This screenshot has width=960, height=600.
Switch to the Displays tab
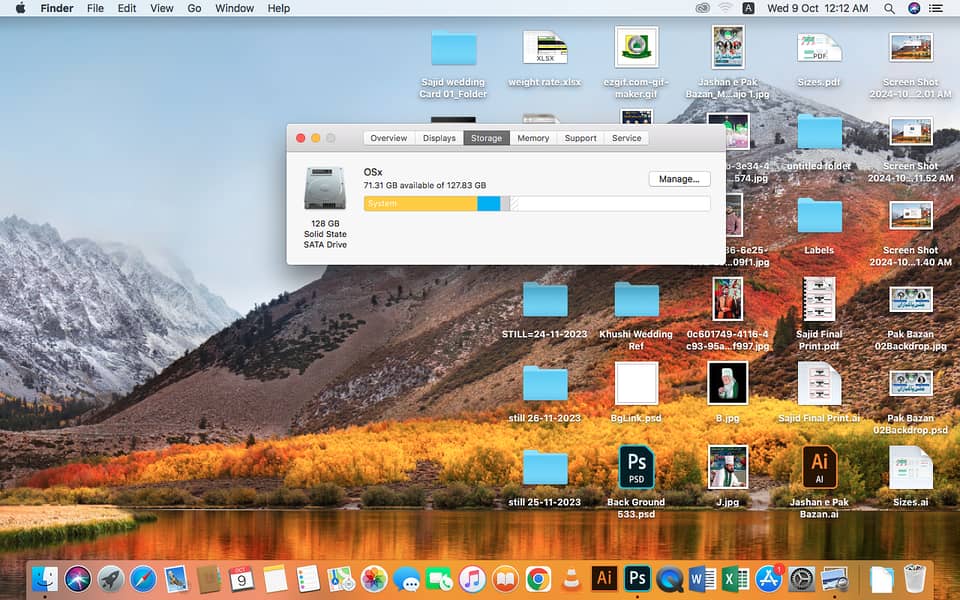click(x=439, y=138)
